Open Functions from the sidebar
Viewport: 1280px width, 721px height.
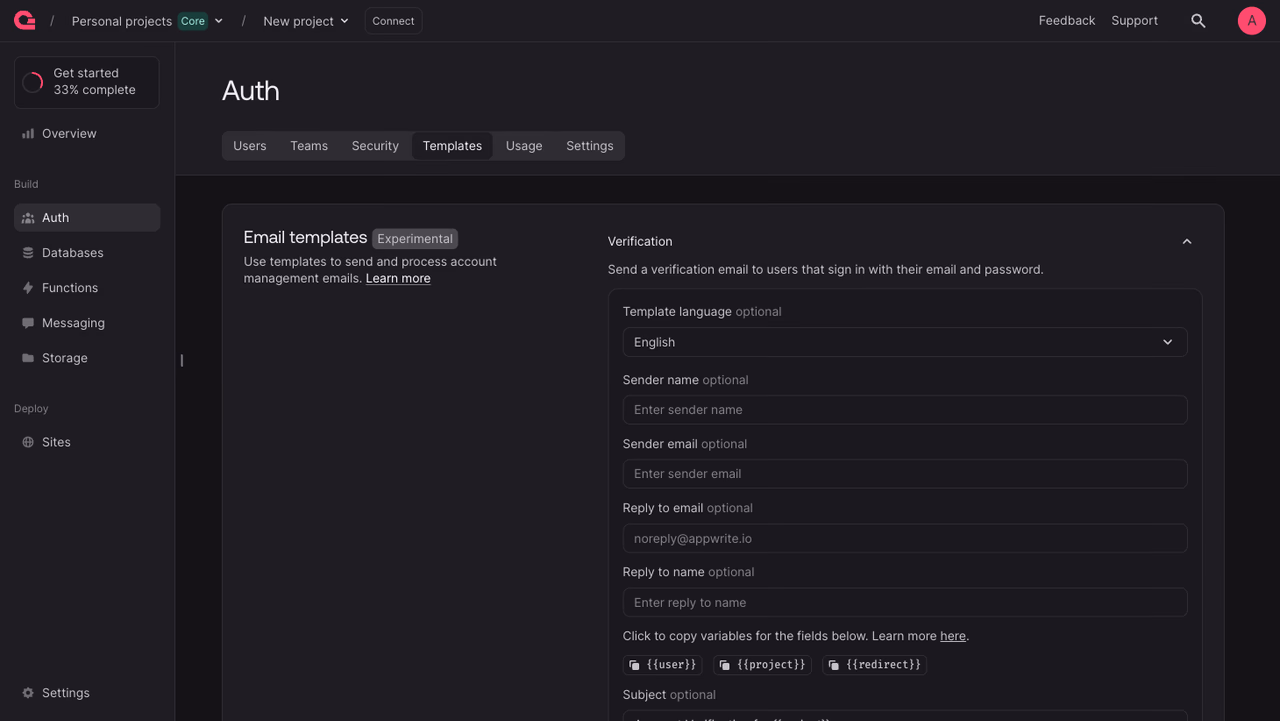(87, 288)
